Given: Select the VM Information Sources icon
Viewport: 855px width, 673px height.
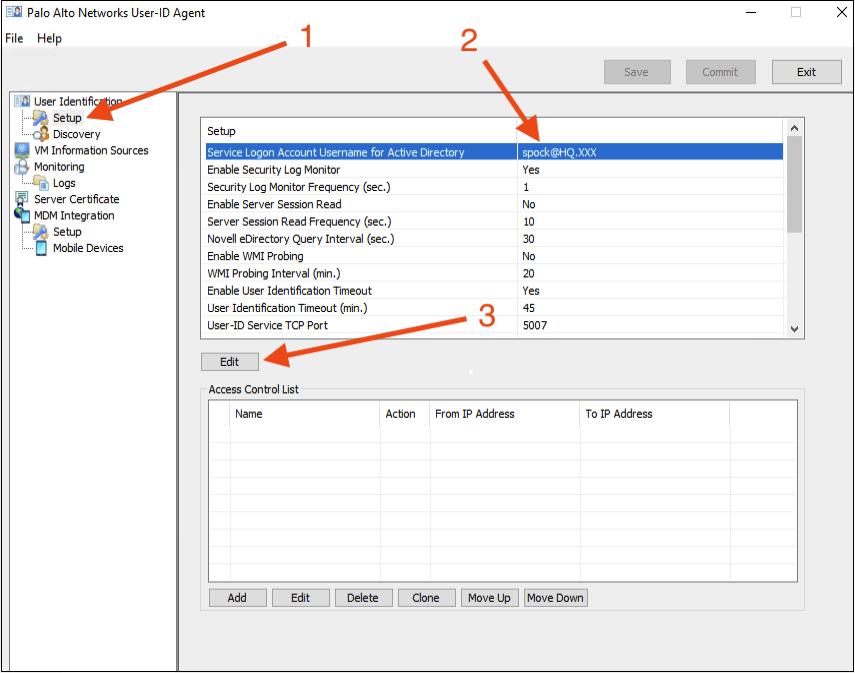Looking at the screenshot, I should point(22,151).
